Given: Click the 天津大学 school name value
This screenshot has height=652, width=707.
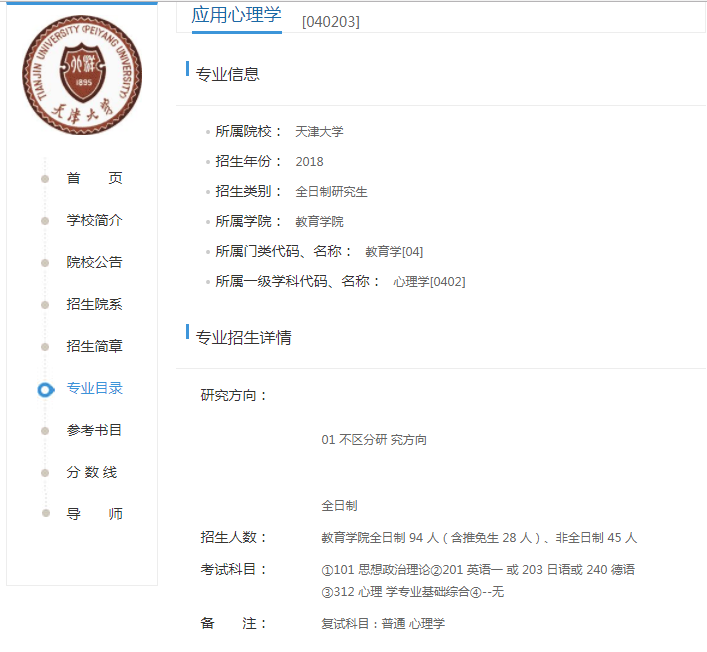Looking at the screenshot, I should [x=319, y=132].
